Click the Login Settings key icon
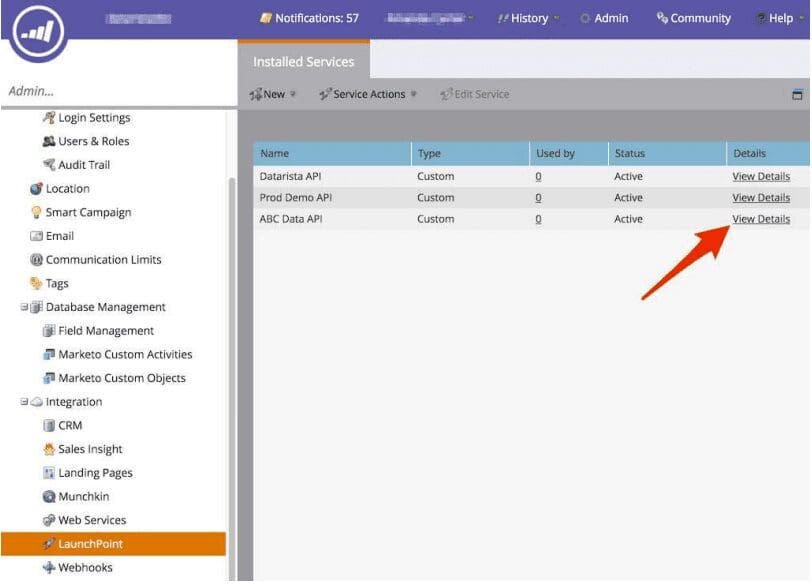Viewport: 812px width, 584px height. point(49,118)
